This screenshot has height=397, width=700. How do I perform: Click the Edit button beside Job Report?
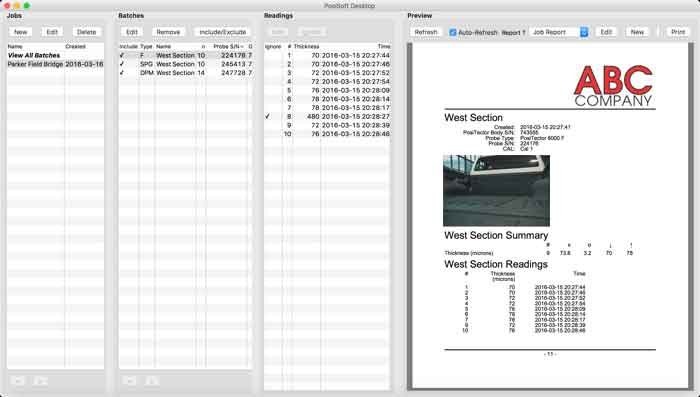[606, 32]
